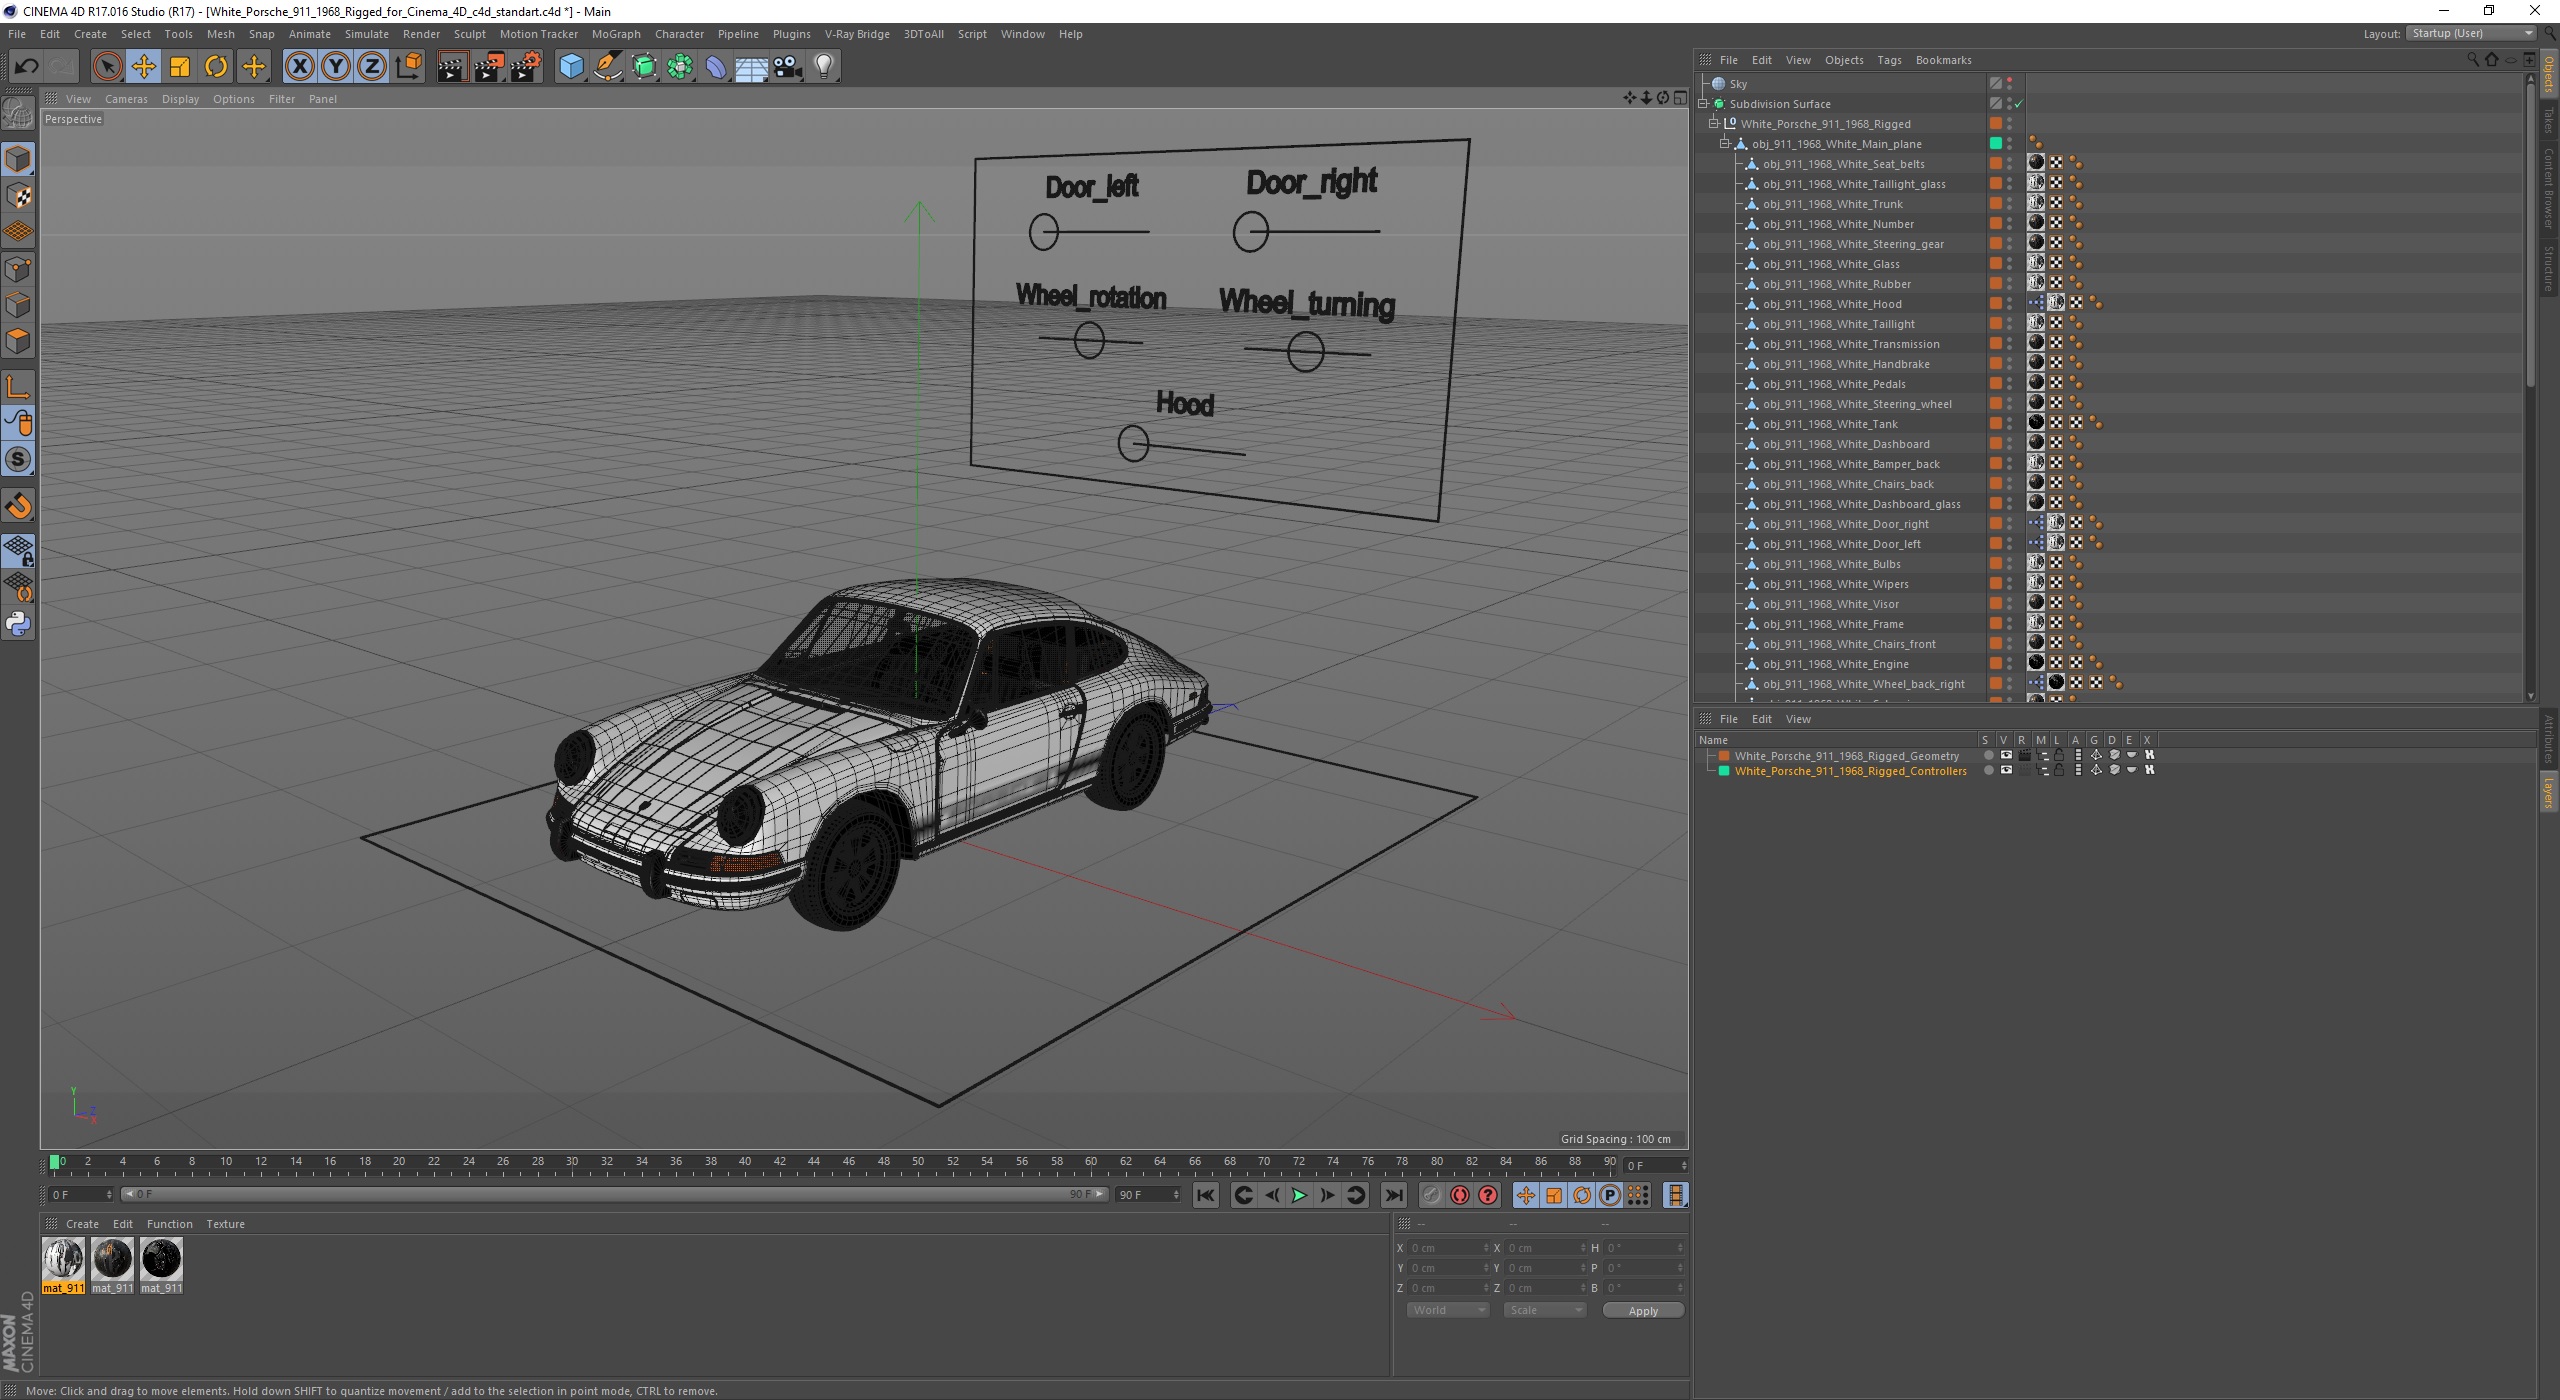Click the Python icon in left toolbar
The image size is (2560, 1400).
pos(18,624)
